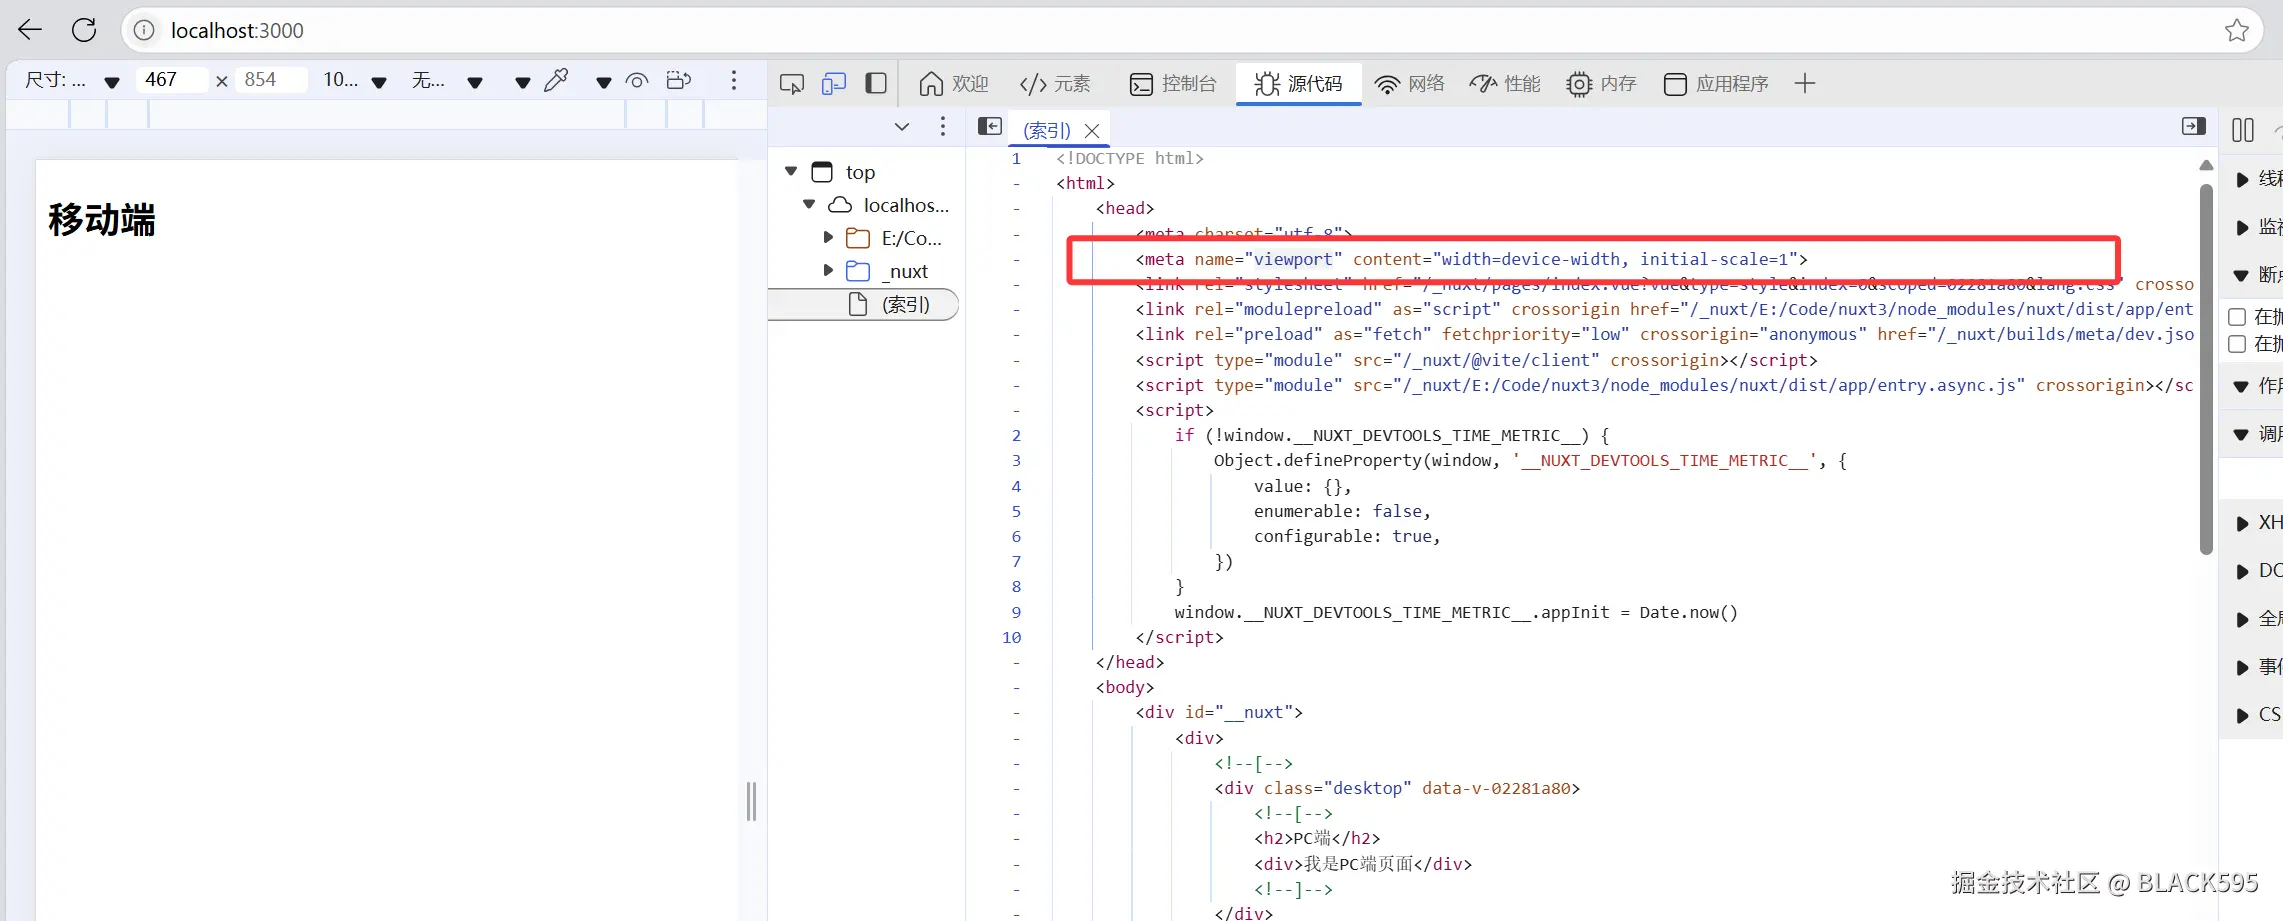
Task: Open dropdown arrow left of the eyedropper icon
Action: click(x=523, y=82)
